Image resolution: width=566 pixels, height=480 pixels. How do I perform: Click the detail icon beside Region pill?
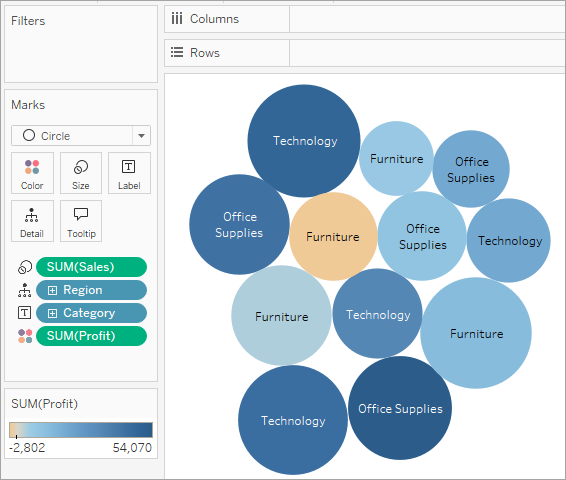point(25,290)
